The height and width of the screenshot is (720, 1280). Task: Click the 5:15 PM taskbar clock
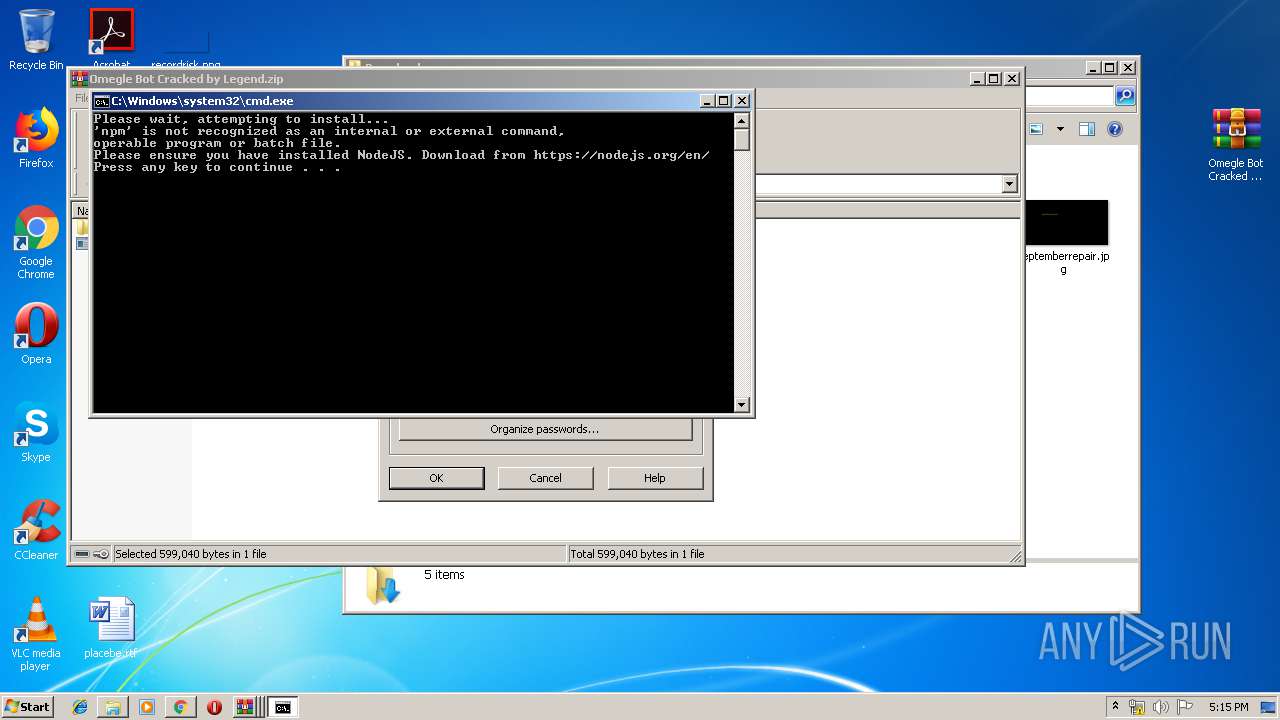click(1228, 707)
